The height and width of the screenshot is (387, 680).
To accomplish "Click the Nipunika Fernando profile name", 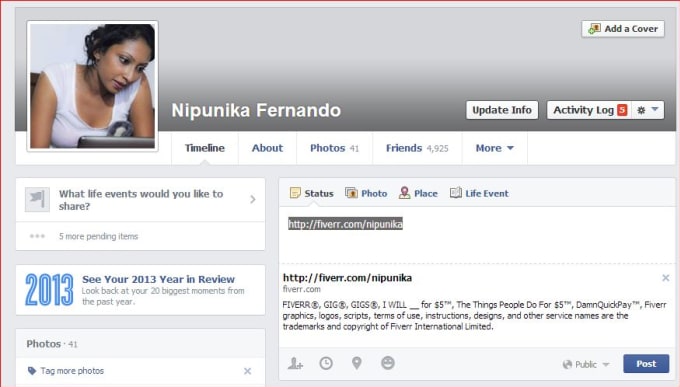I will coord(256,110).
